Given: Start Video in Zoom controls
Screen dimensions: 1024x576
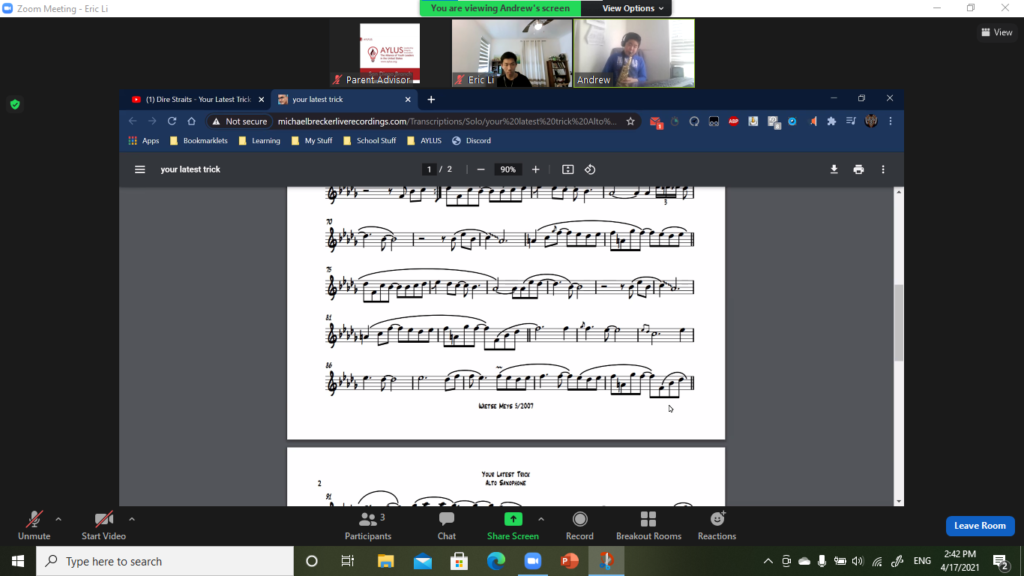Looking at the screenshot, I should (x=103, y=526).
